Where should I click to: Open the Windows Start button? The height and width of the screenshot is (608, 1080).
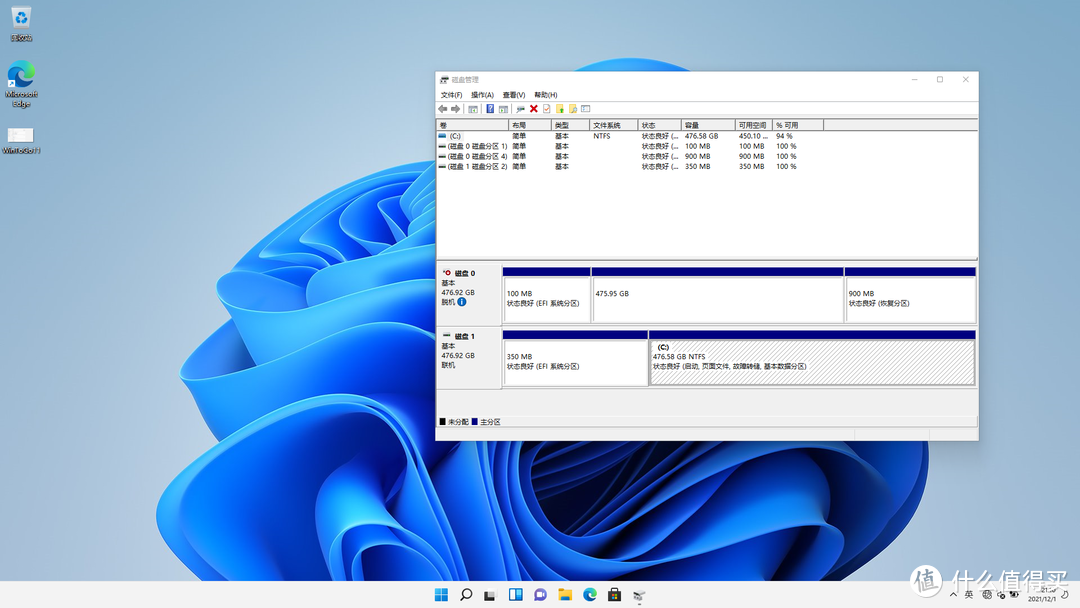click(442, 595)
